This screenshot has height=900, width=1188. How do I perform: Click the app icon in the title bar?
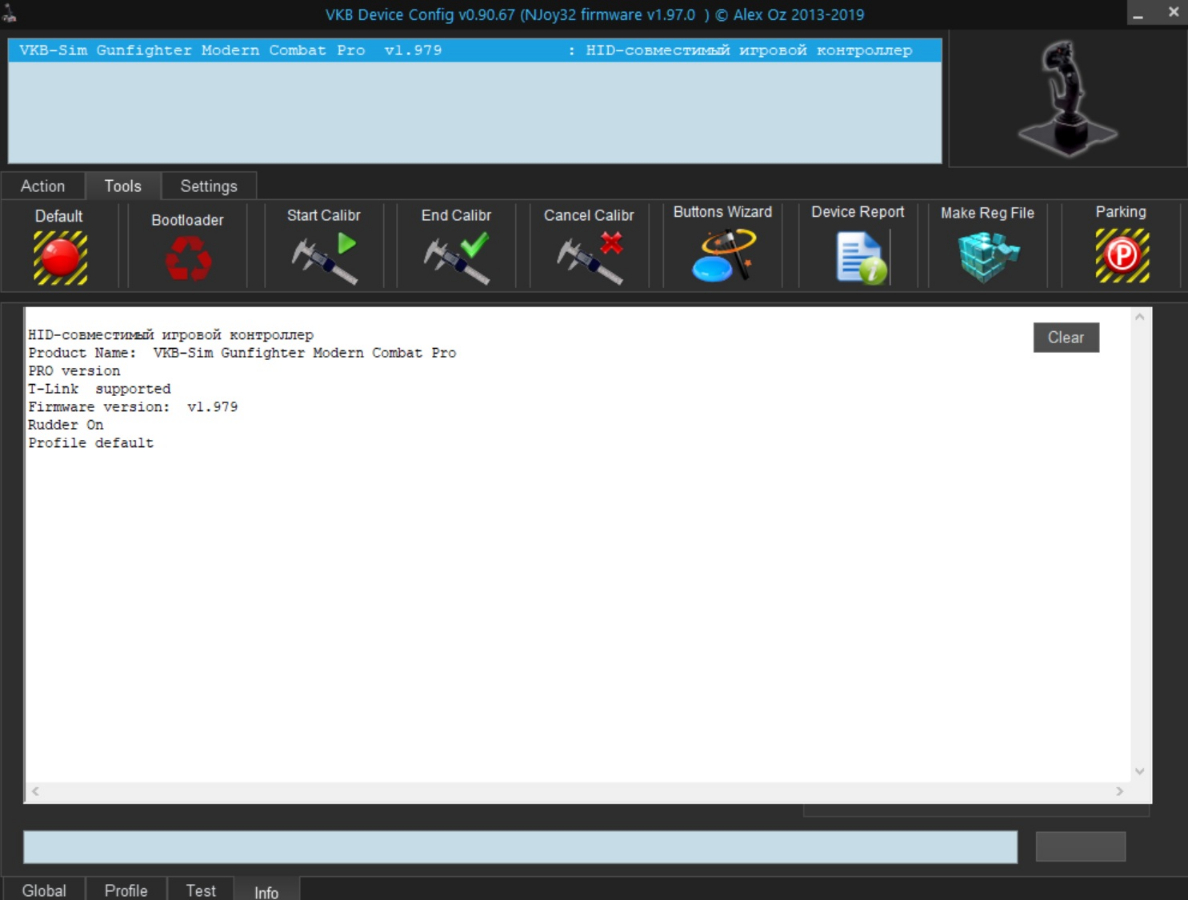click(x=9, y=14)
